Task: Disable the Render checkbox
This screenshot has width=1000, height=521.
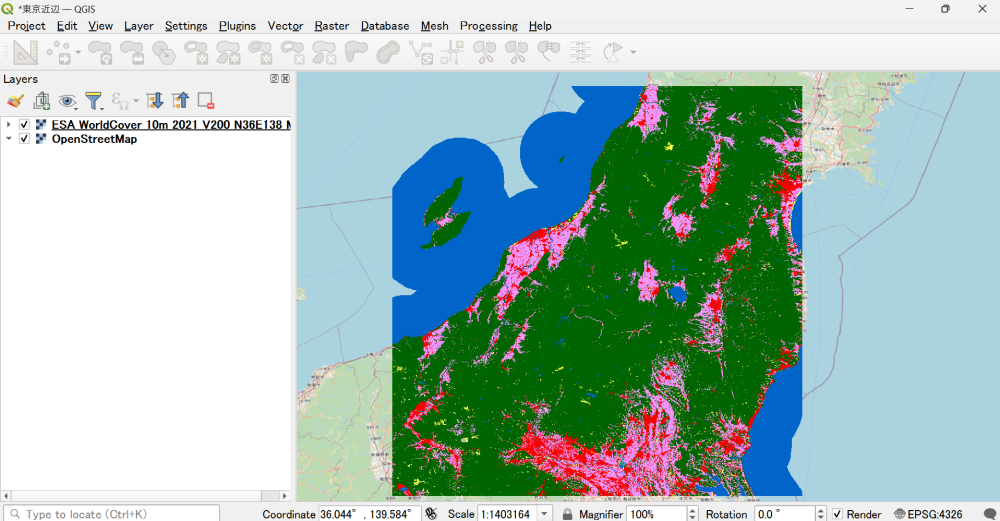Action: [x=838, y=514]
